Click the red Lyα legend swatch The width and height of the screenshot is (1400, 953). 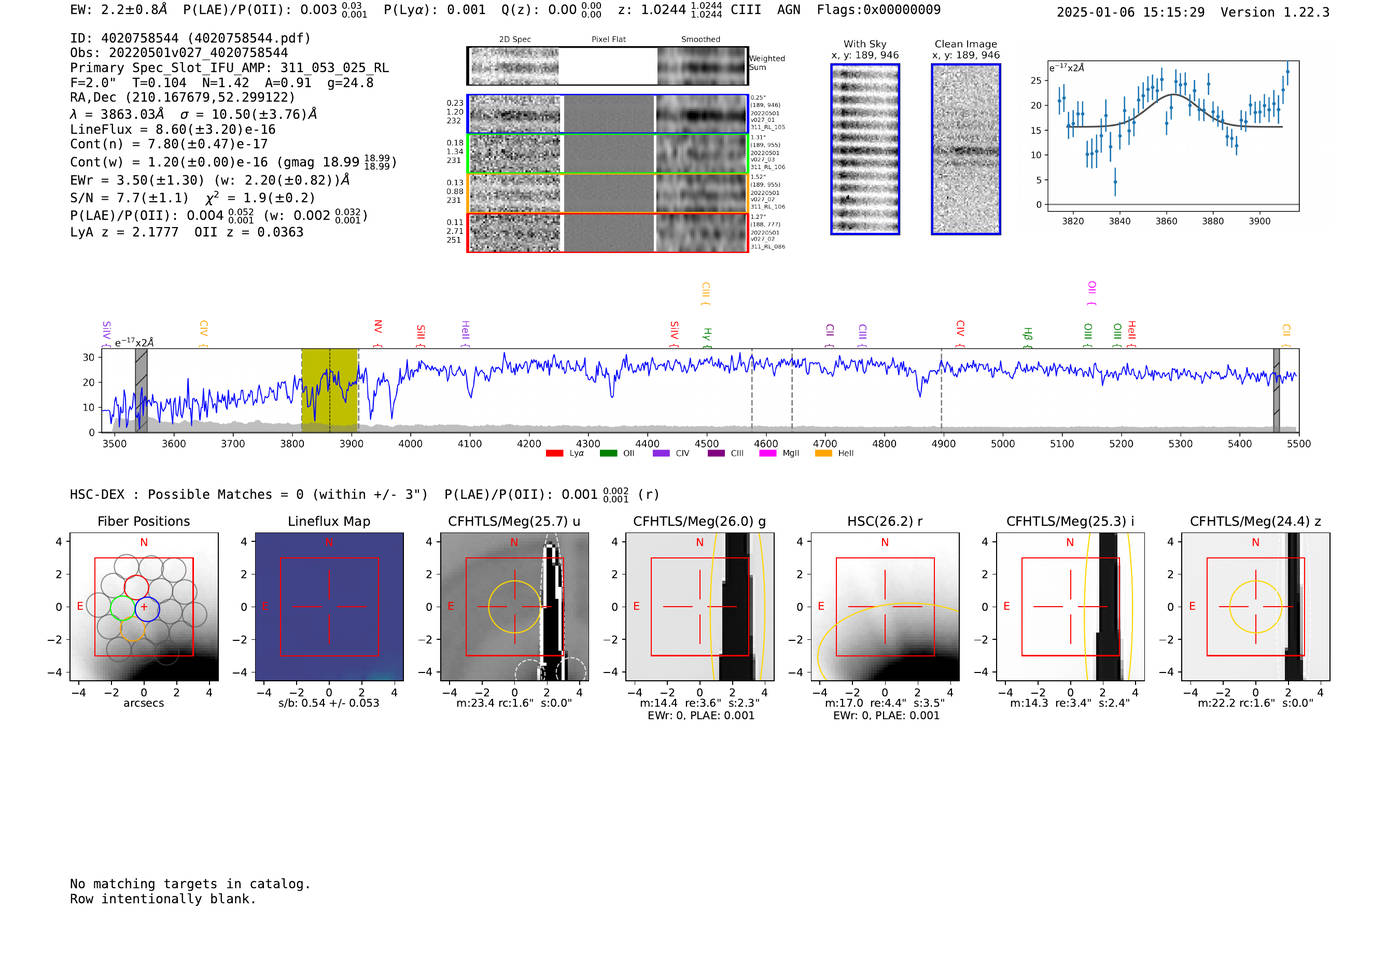(x=554, y=454)
